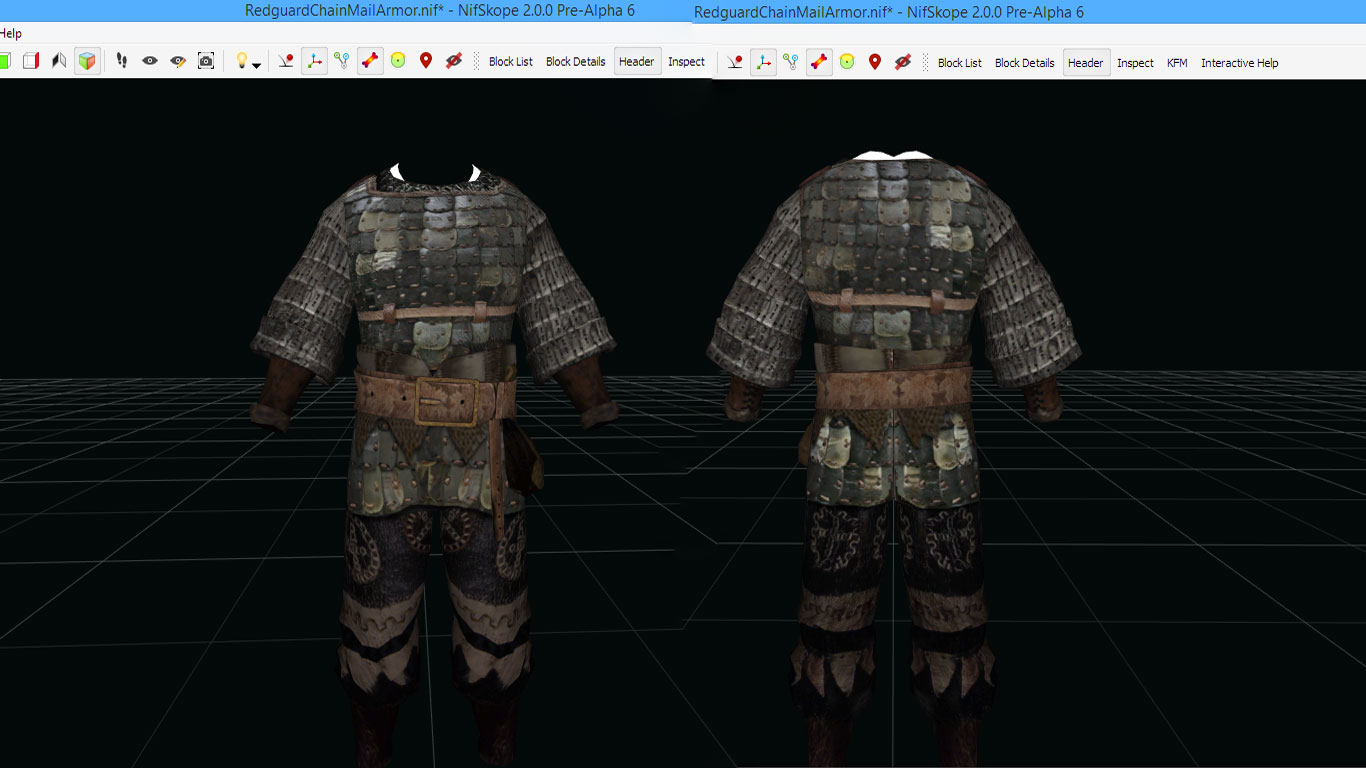Viewport: 1366px width, 768px height.
Task: Click the plain eye view icon
Action: click(x=150, y=61)
